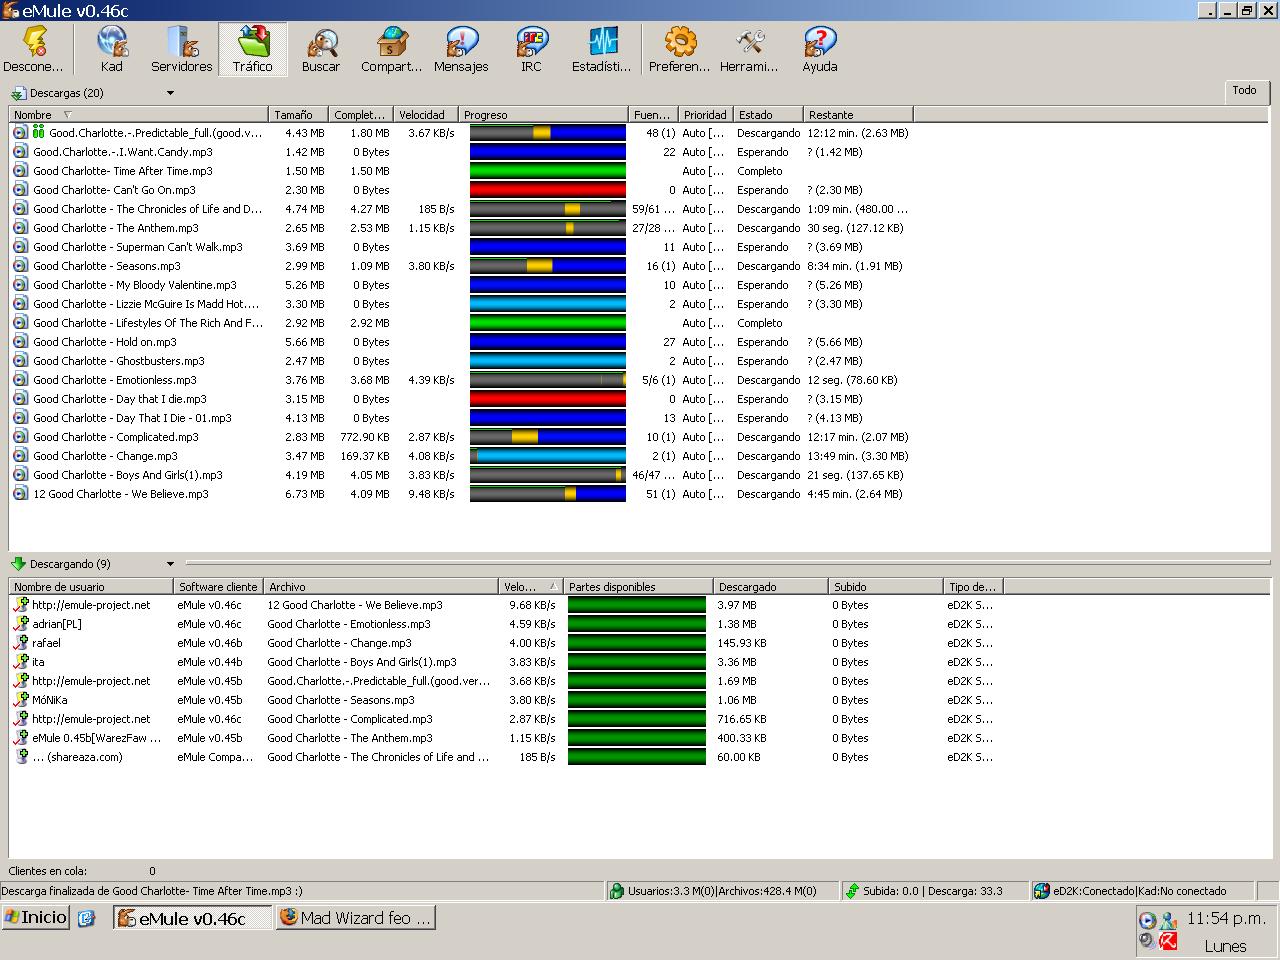
Task: Sort downloads by Velocidad column
Action: (x=426, y=115)
